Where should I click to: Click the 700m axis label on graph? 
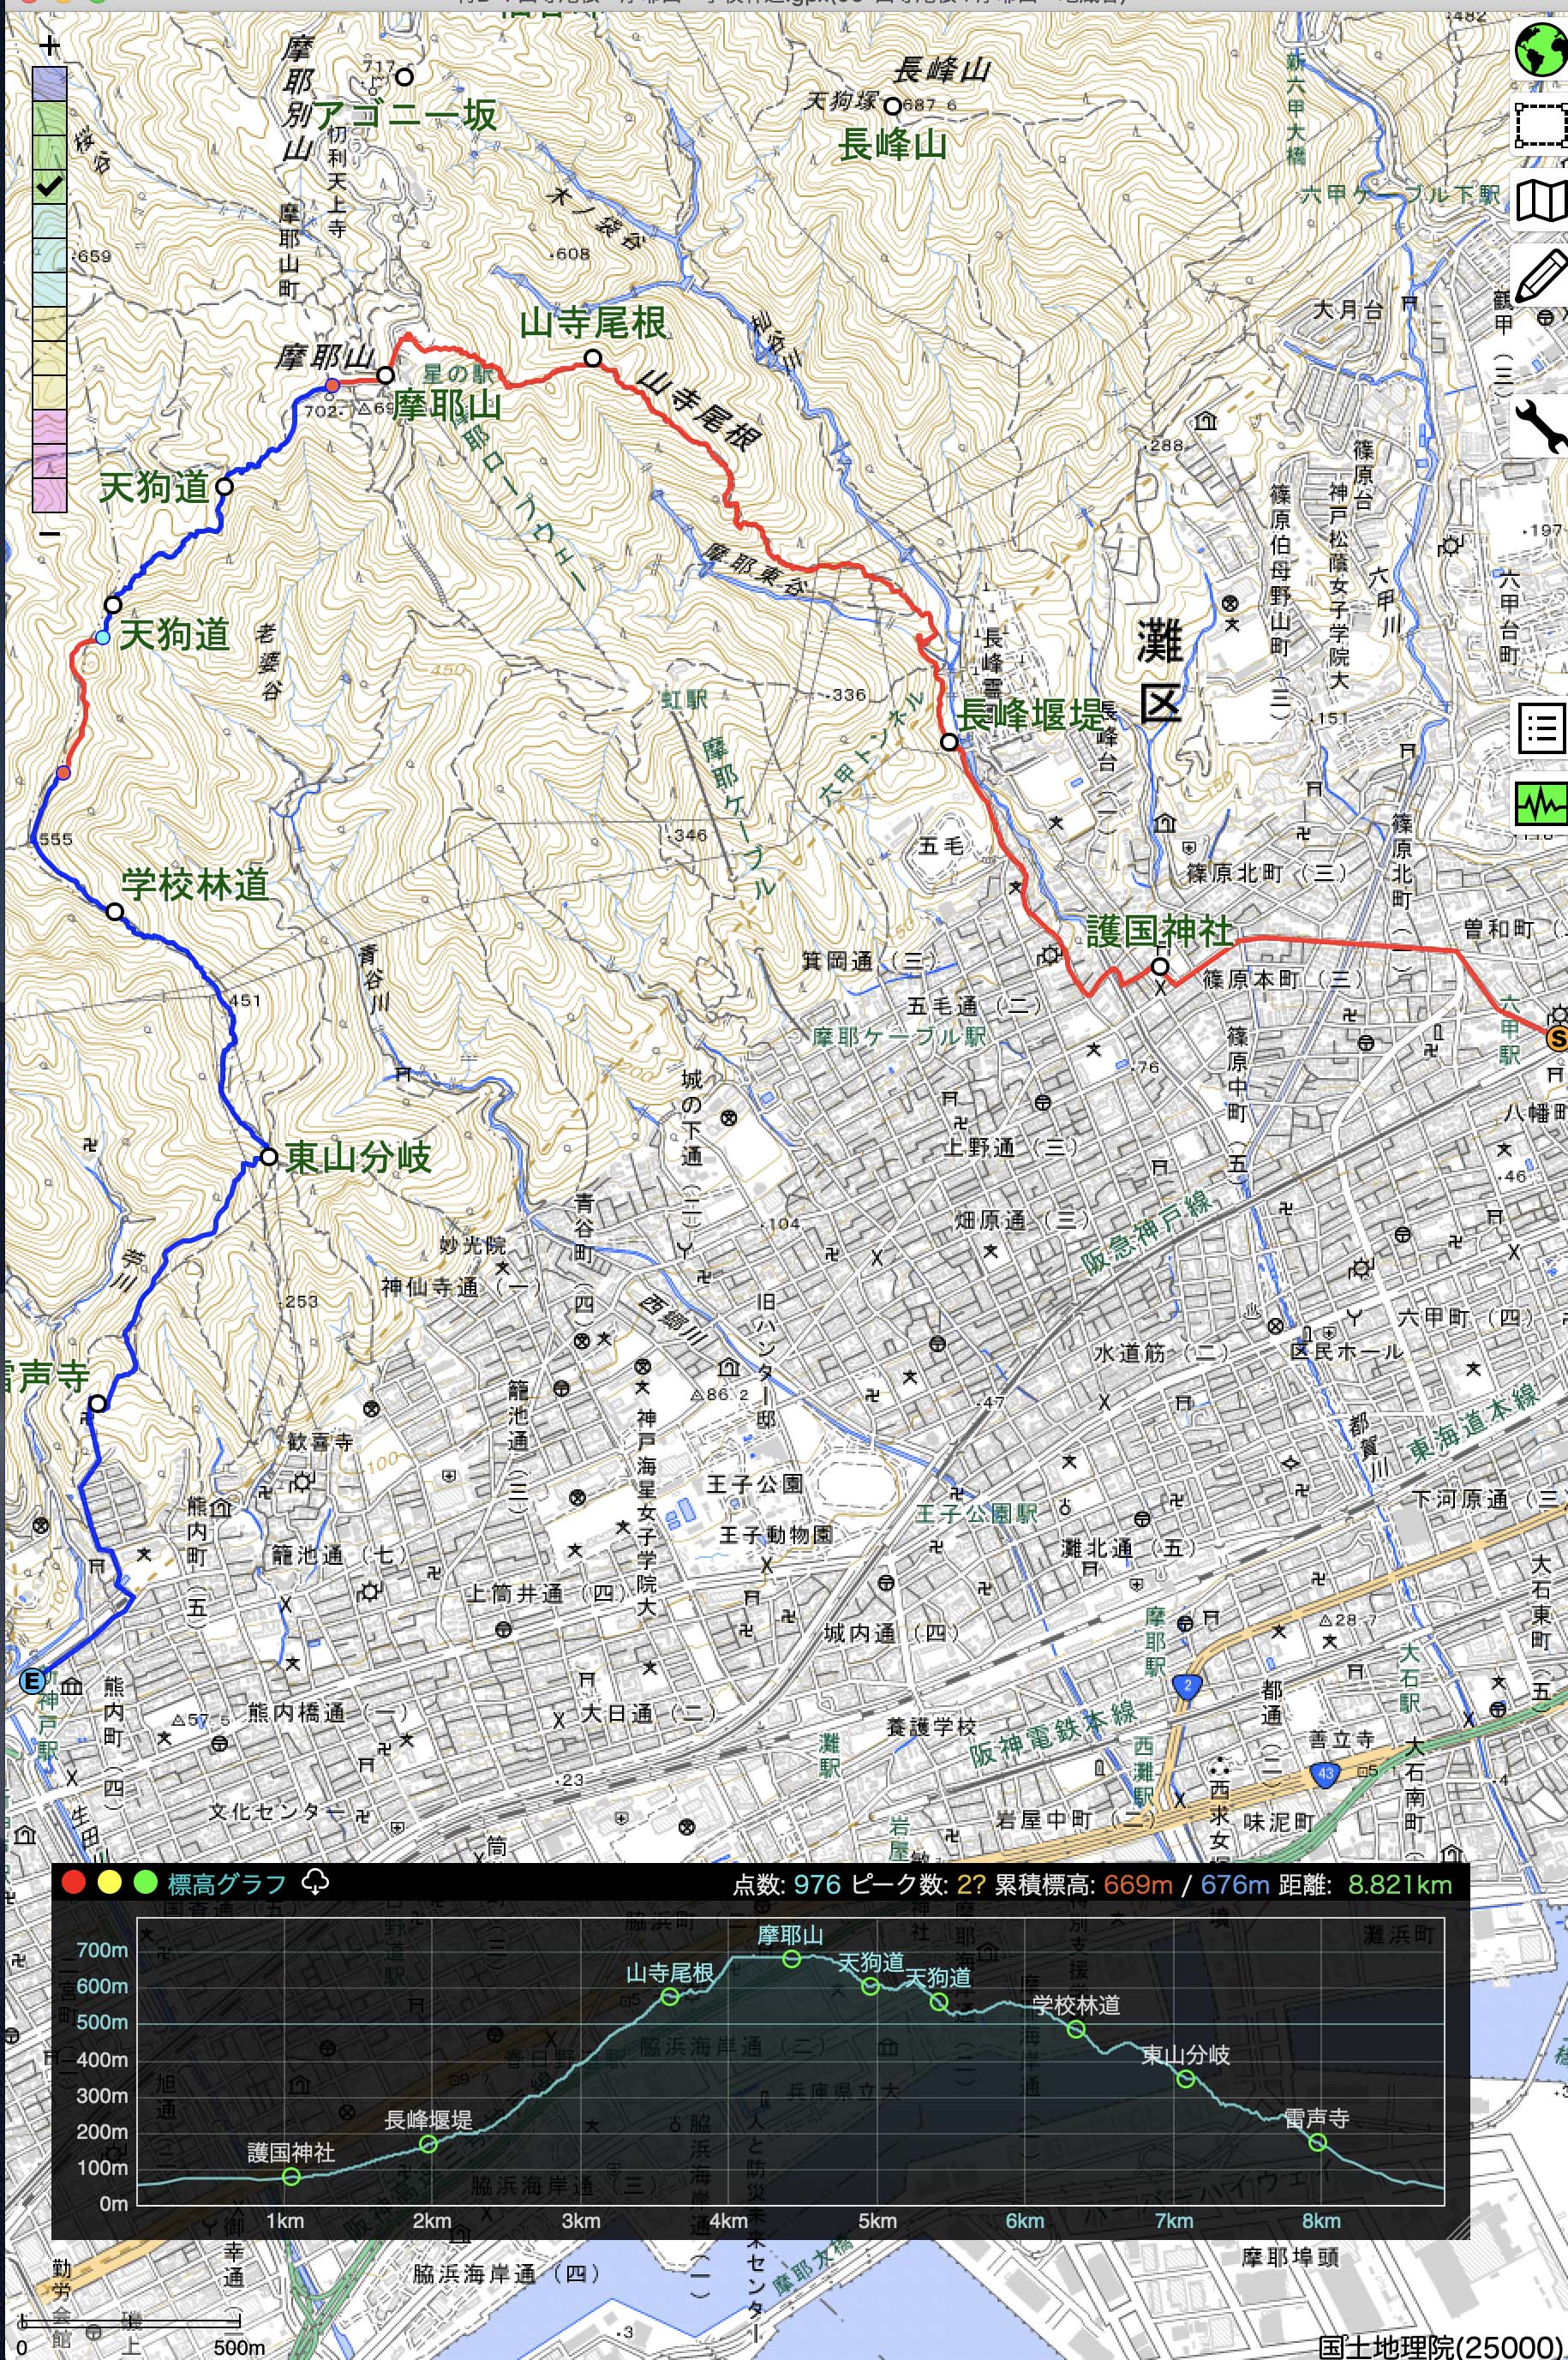(x=102, y=1950)
